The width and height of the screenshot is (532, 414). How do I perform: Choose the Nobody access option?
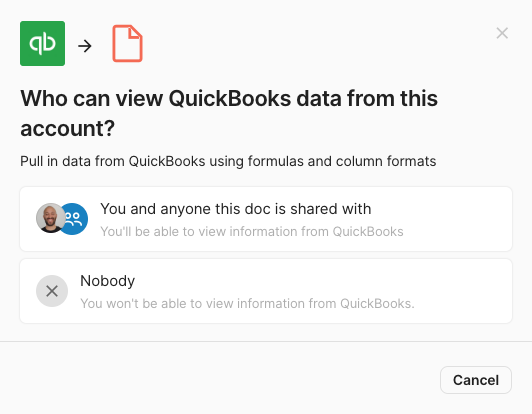coord(266,291)
